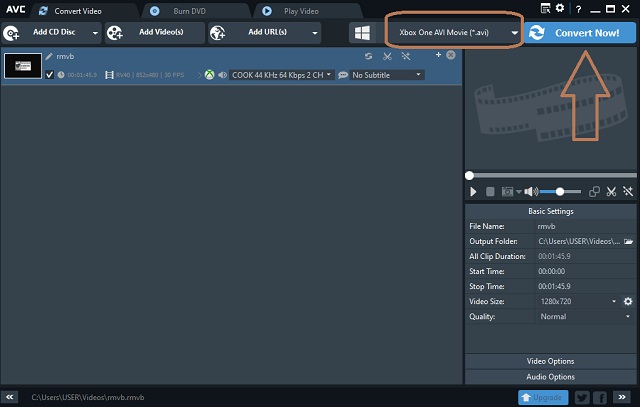Click the rmvb video thumbnail
Screen dimensions: 640x407
point(23,66)
